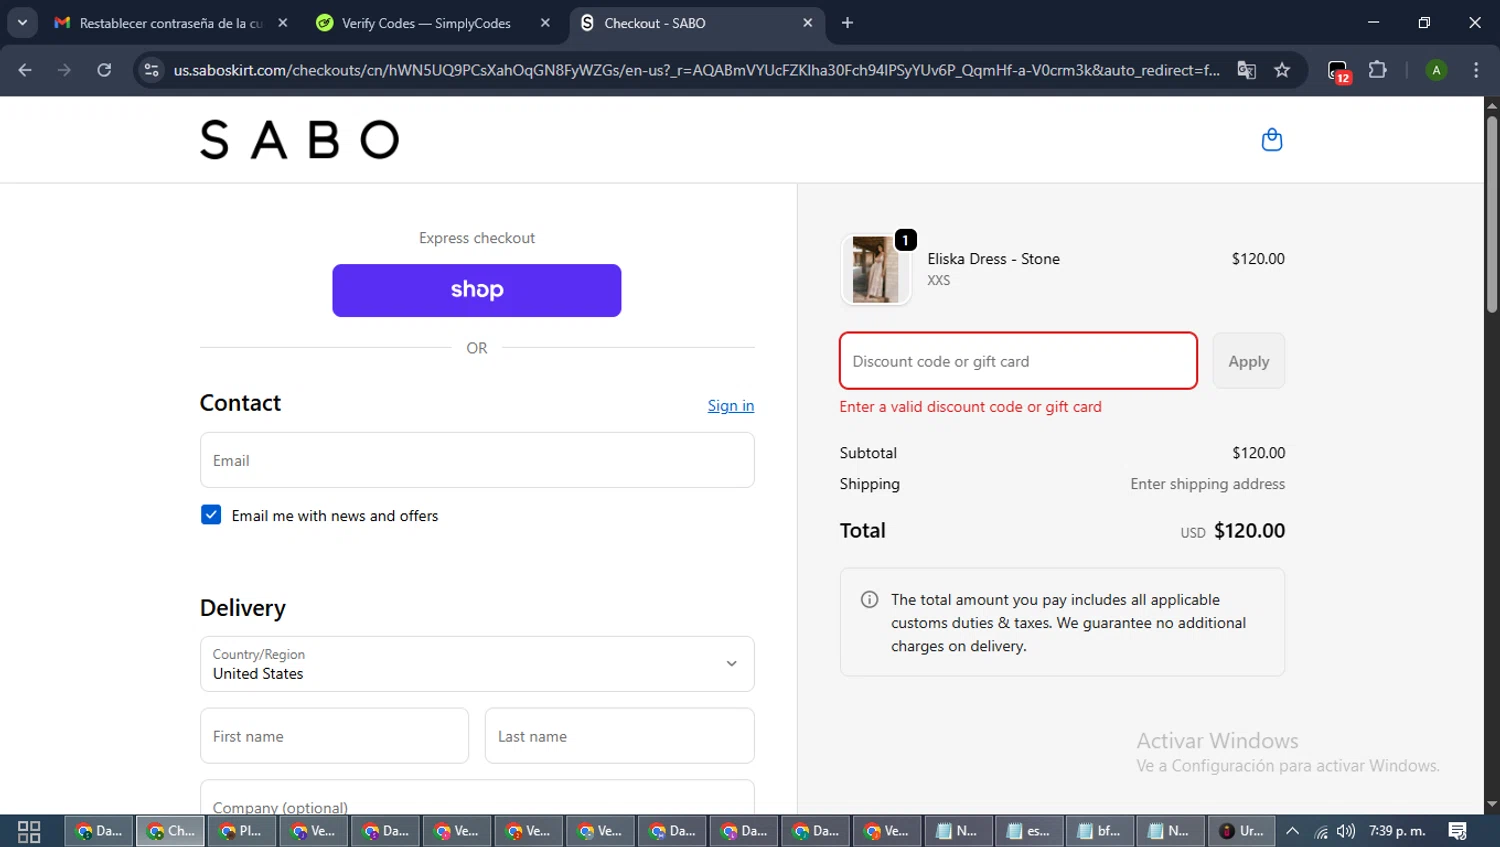The height and width of the screenshot is (847, 1500).
Task: Uncheck Email me with news and offers
Action: point(211,515)
